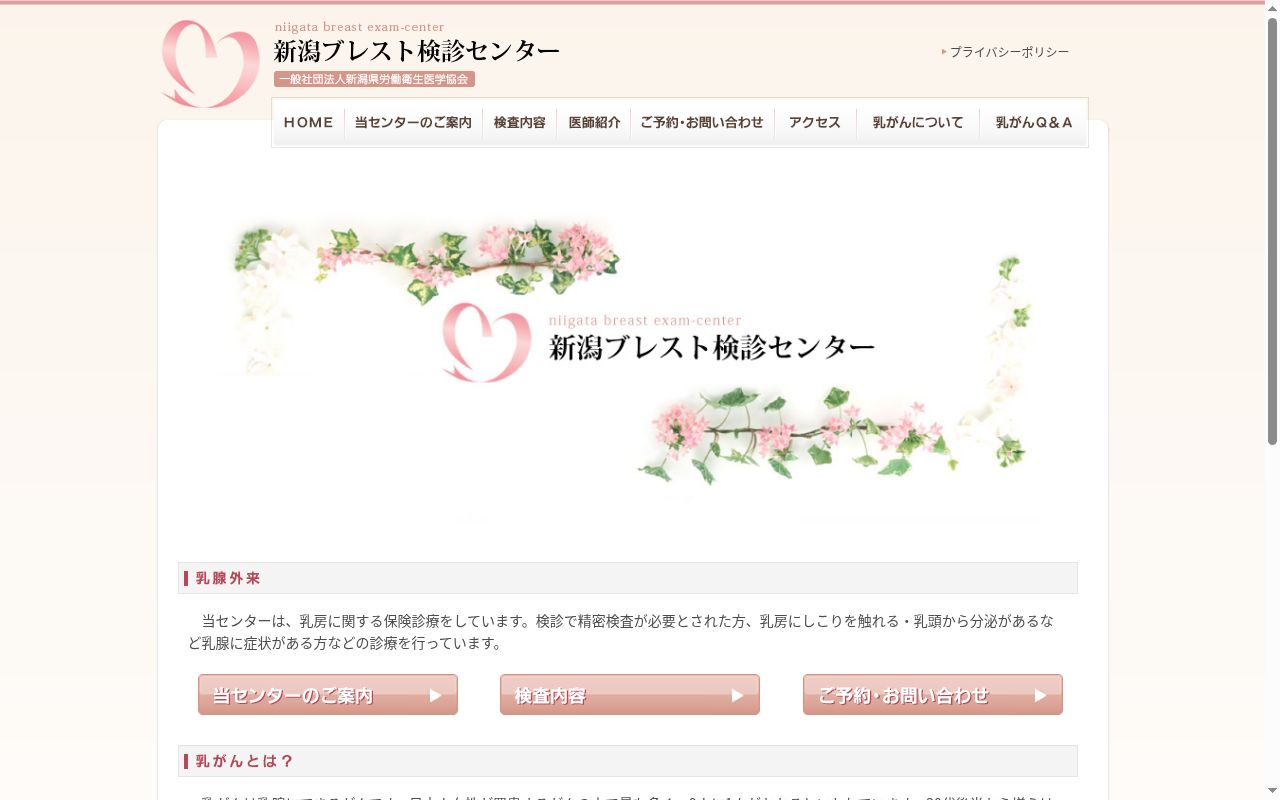Screen dimensions: 1280x800
Task: Click the pink 検査内容 button
Action: (630, 695)
